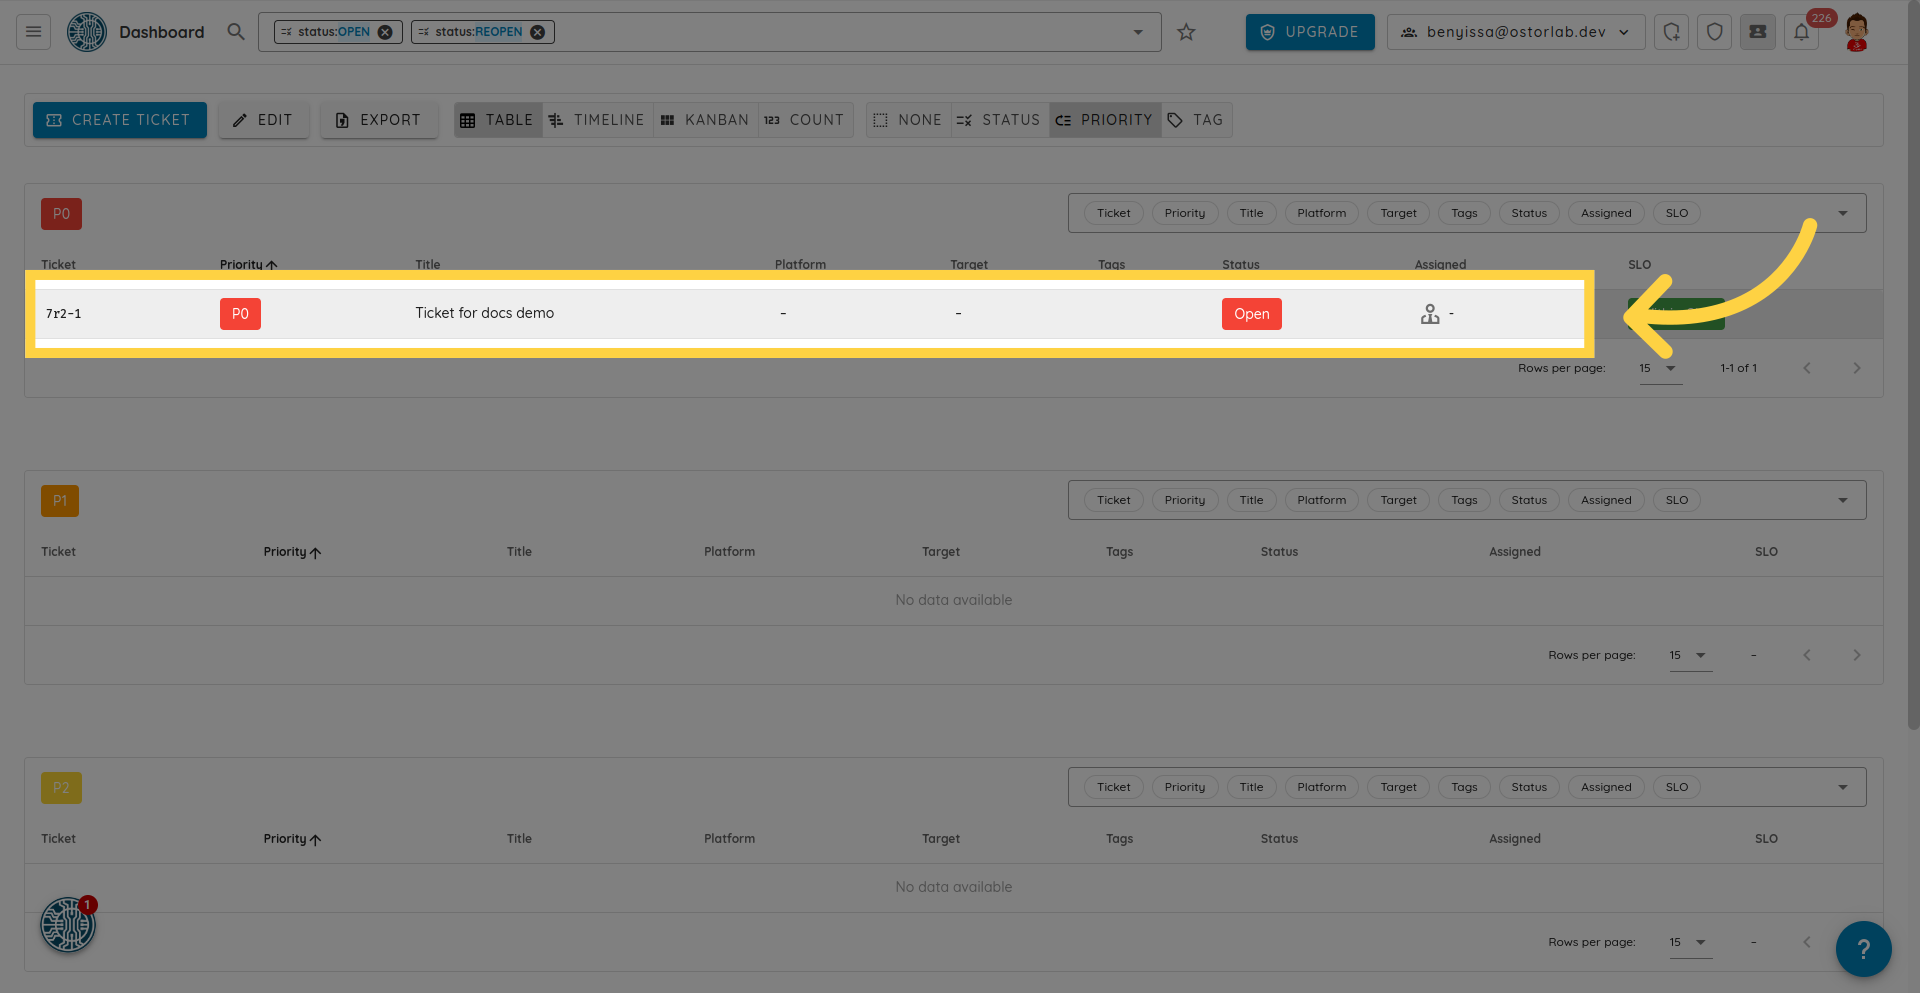Expand the organization benyissa@ostorlab.dev dropdown
This screenshot has width=1920, height=993.
click(1515, 32)
